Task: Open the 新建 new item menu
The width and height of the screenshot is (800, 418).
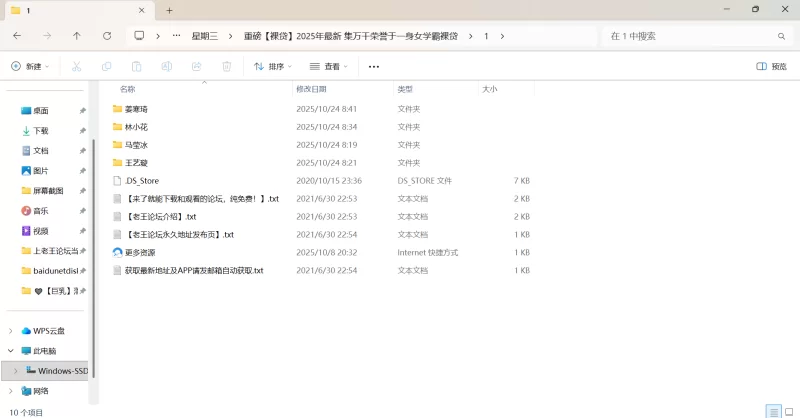Action: (29, 66)
